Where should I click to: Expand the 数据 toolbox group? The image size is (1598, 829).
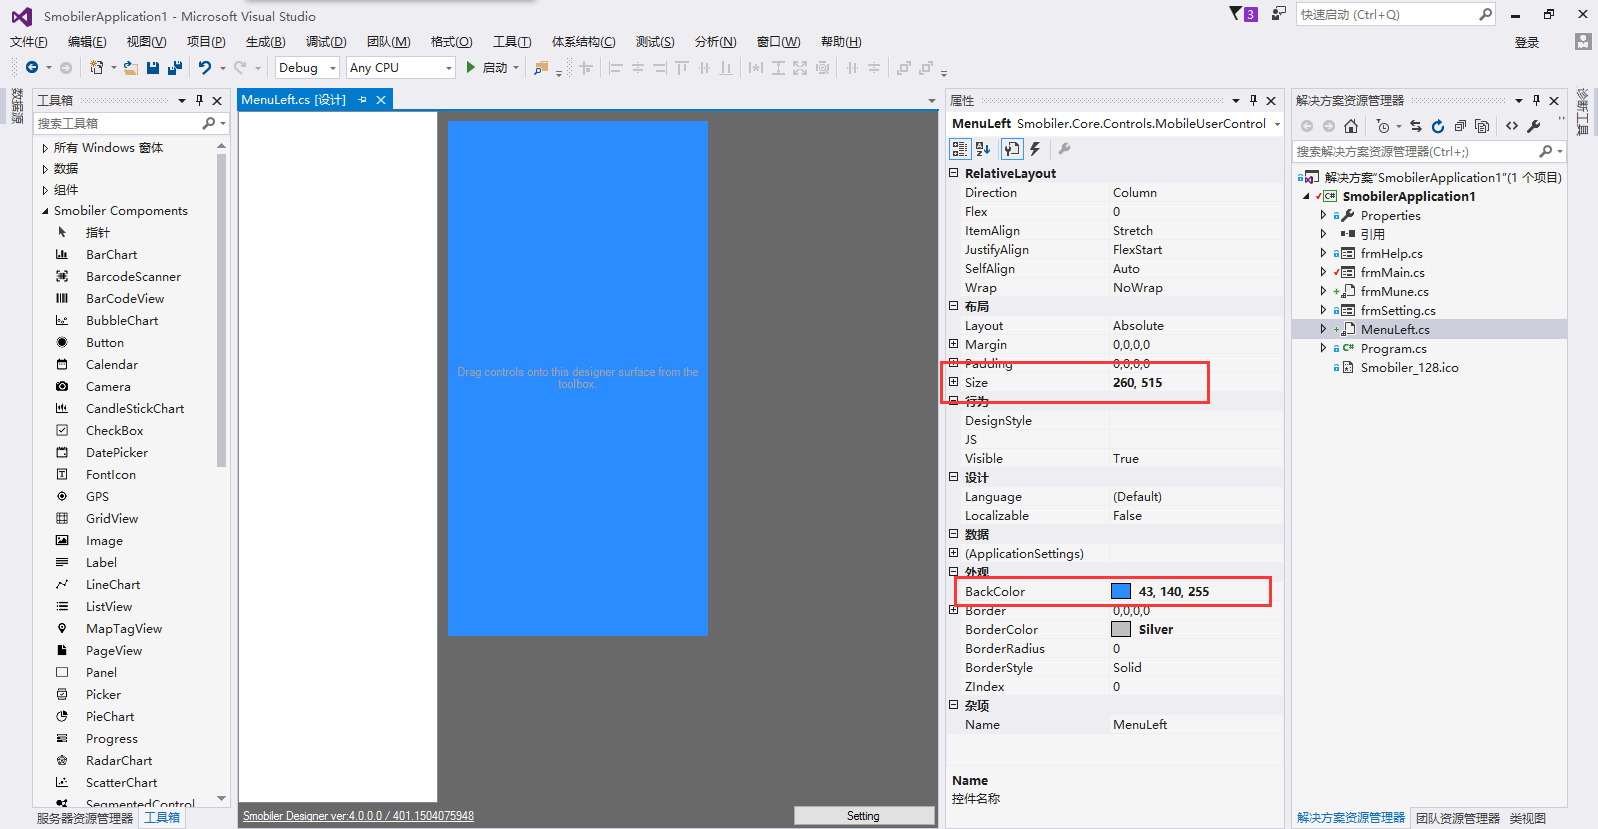(45, 169)
